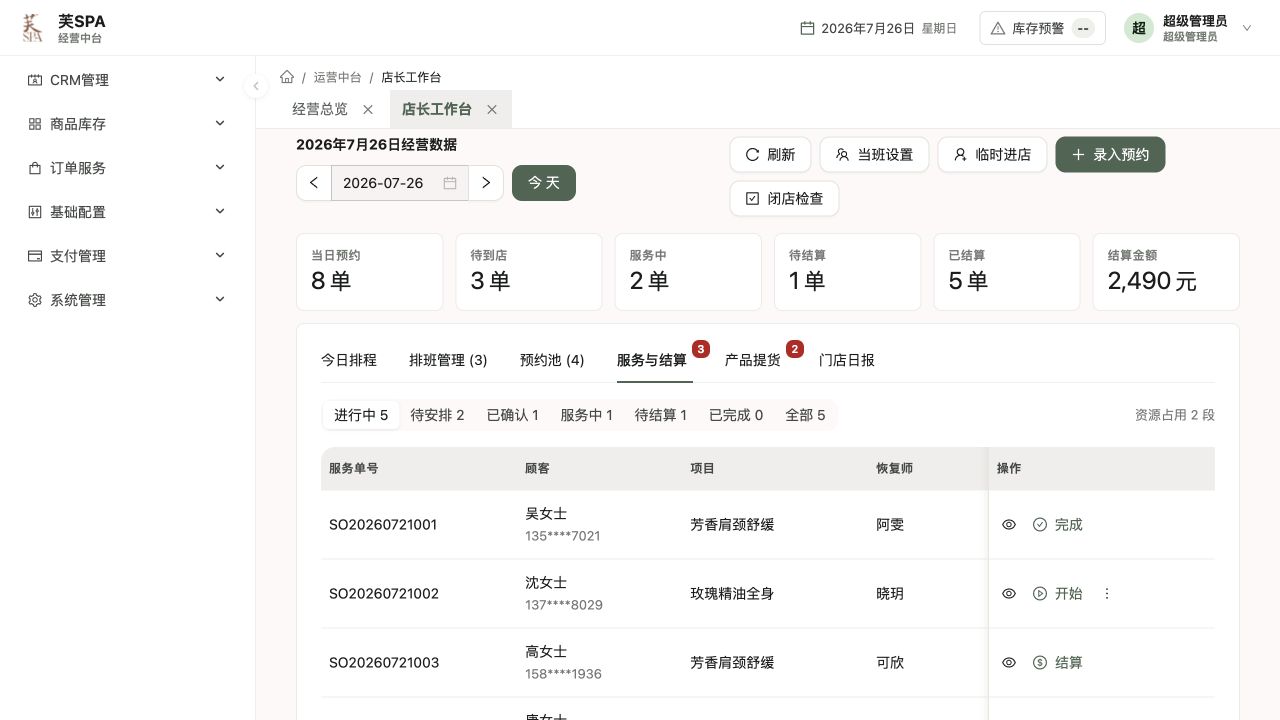Close the 店长工作台 tab
The height and width of the screenshot is (720, 1280).
point(492,109)
